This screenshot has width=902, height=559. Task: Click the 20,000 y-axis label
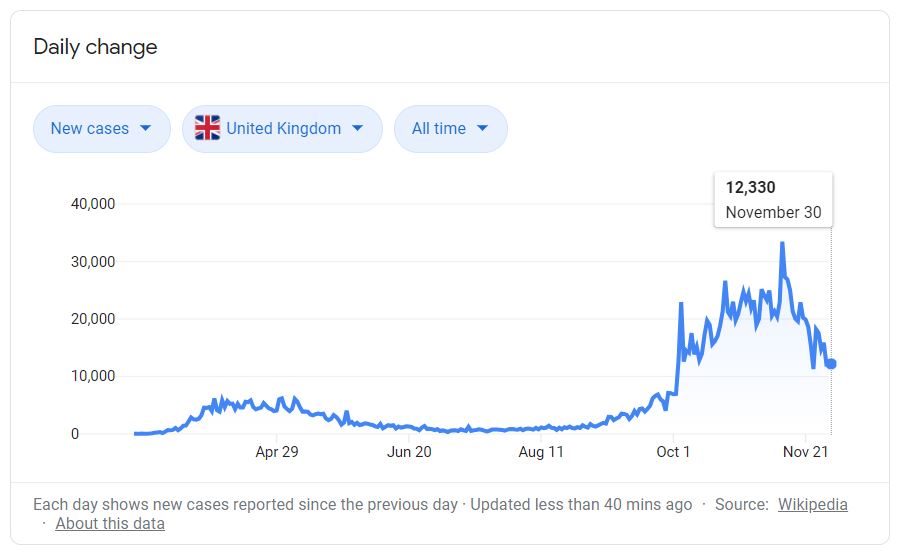(94, 319)
